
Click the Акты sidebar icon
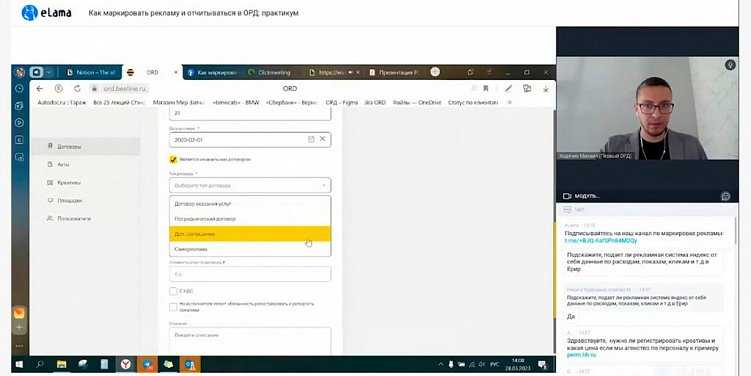[50, 164]
